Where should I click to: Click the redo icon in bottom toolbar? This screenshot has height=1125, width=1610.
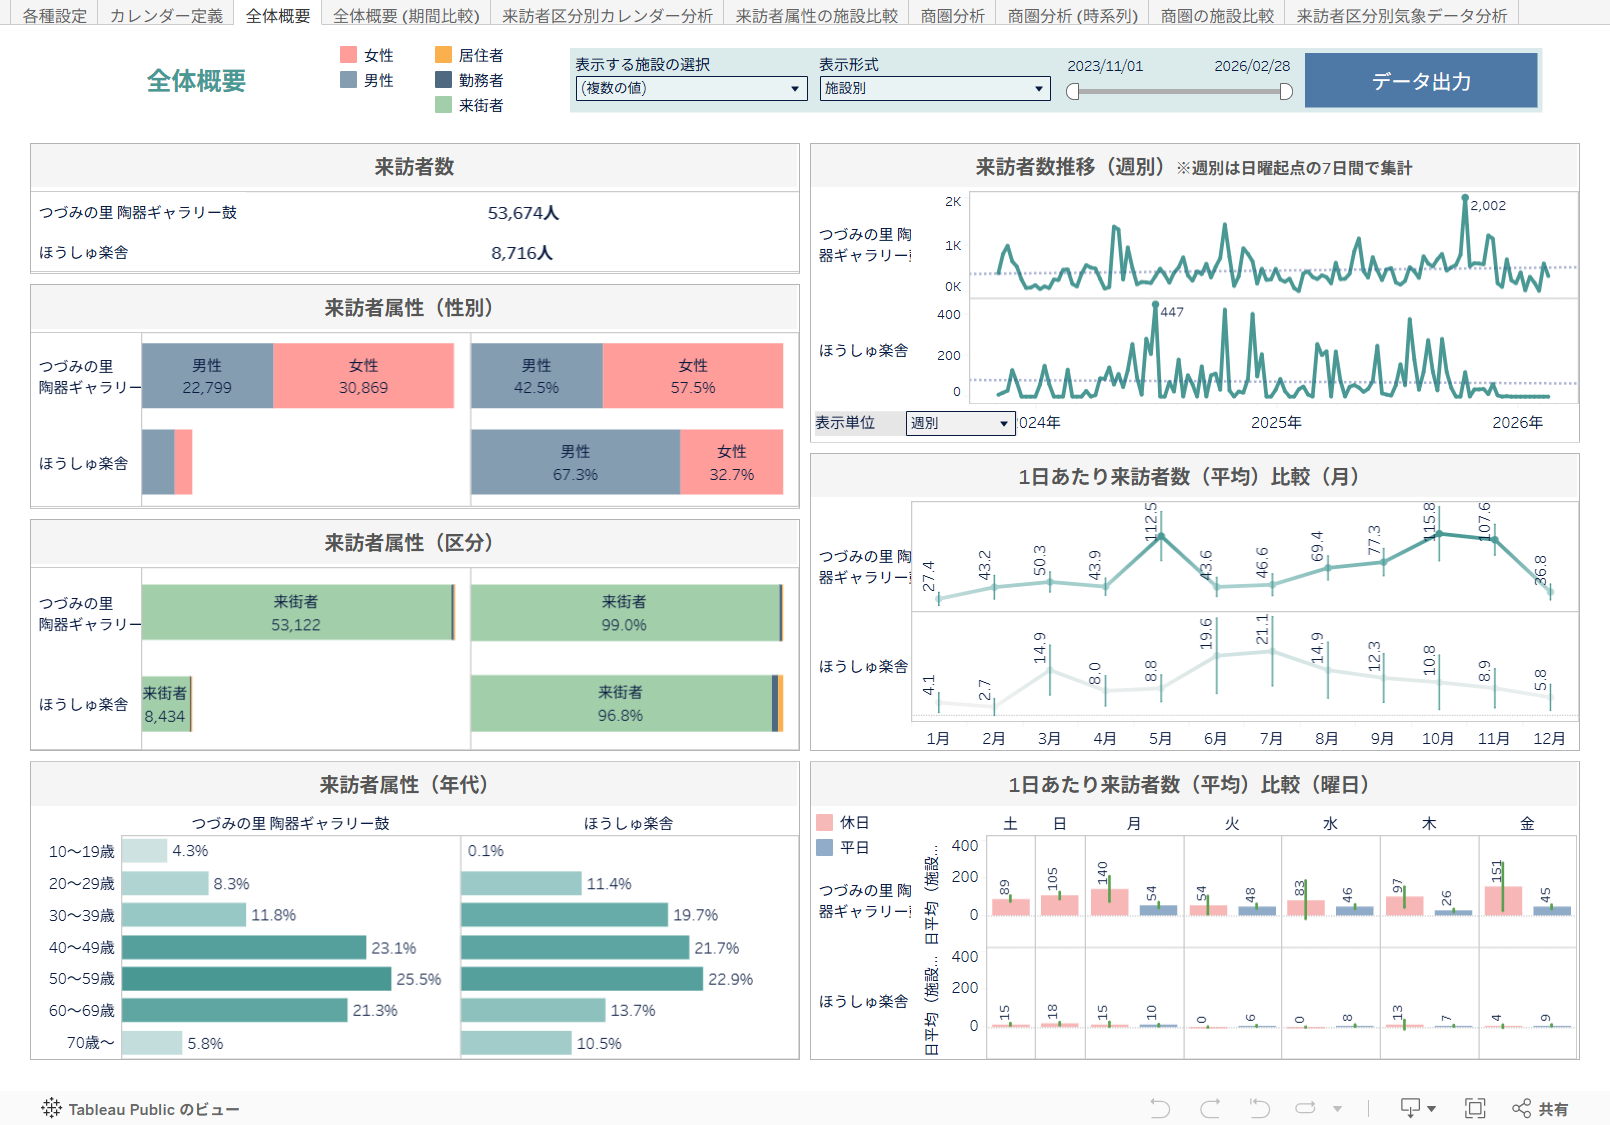tap(1210, 1108)
